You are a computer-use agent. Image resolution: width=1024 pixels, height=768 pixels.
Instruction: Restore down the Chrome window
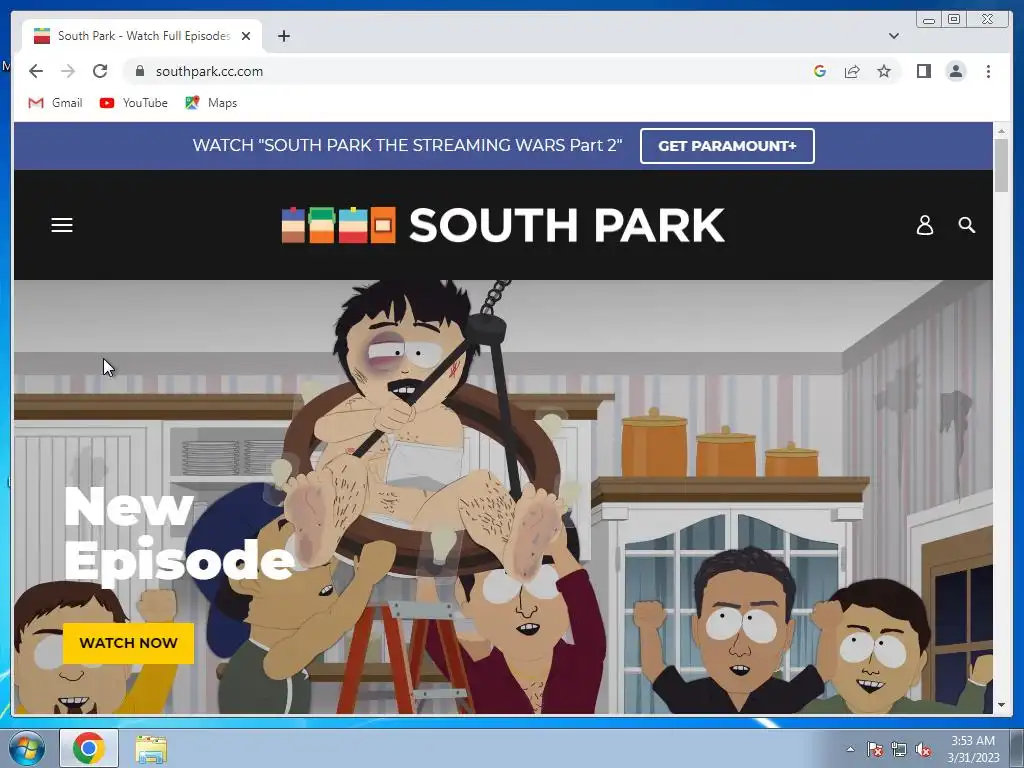(x=953, y=20)
